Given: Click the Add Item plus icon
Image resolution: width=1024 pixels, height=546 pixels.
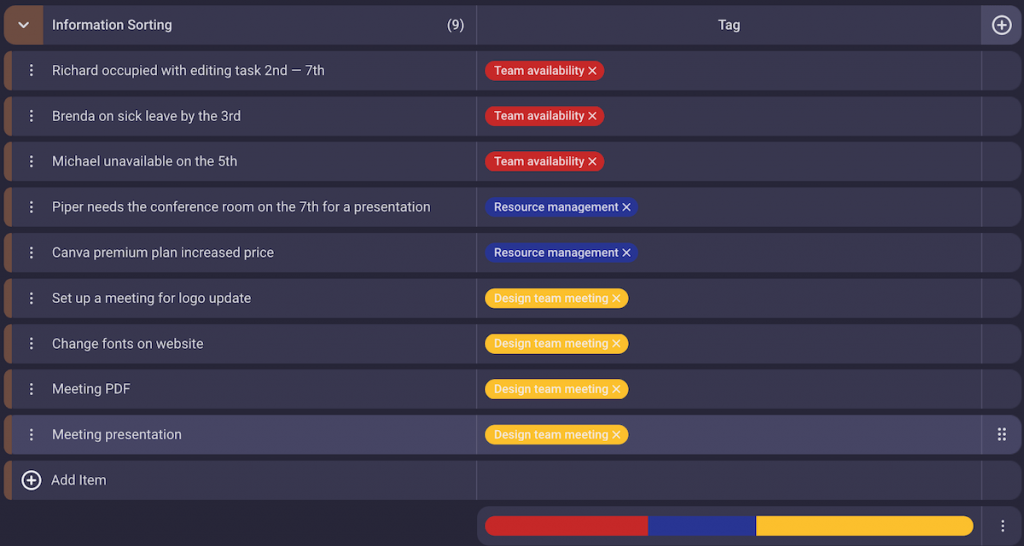Looking at the screenshot, I should 31,480.
